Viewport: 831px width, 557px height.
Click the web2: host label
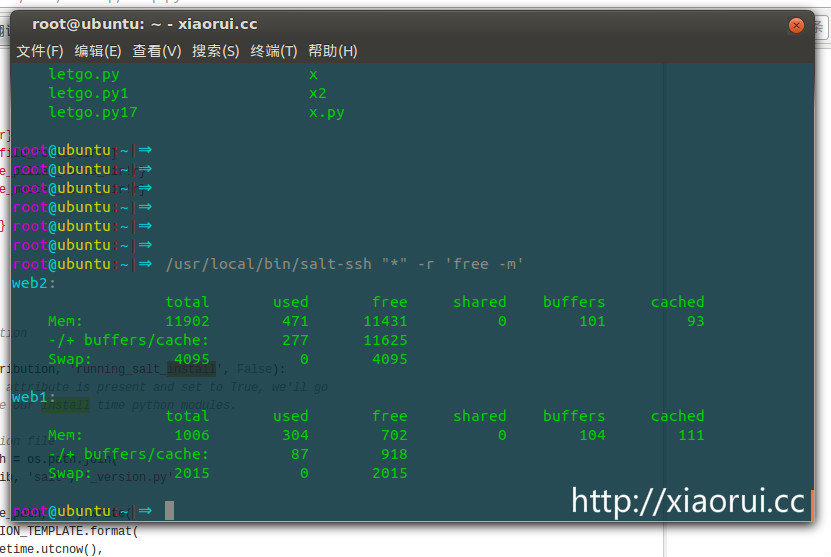click(34, 283)
